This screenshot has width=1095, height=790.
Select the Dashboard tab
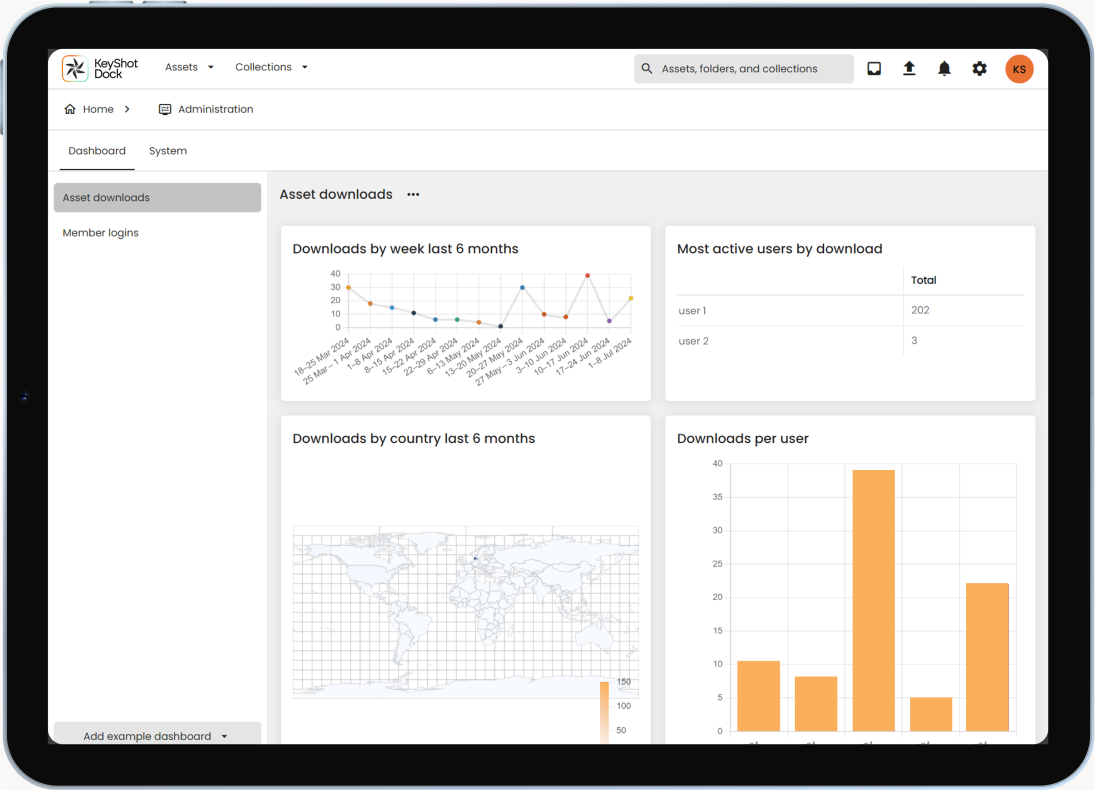tap(97, 151)
